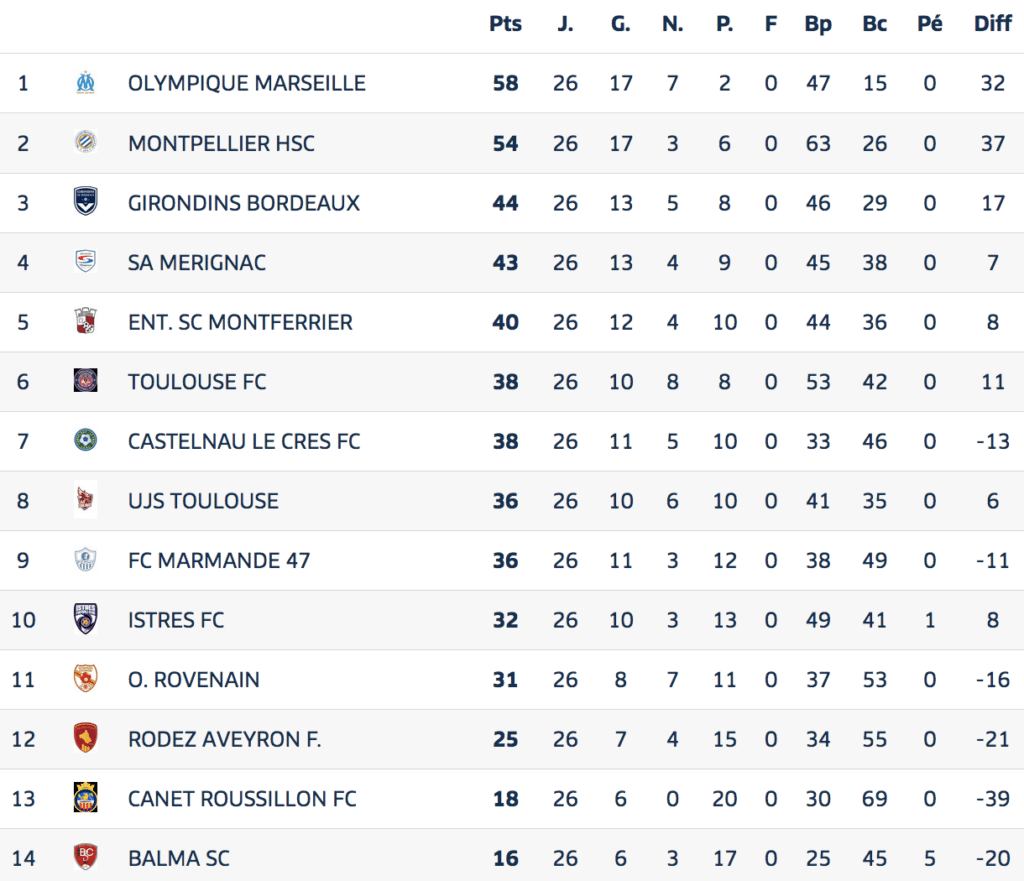Click the Pé column header

click(930, 24)
